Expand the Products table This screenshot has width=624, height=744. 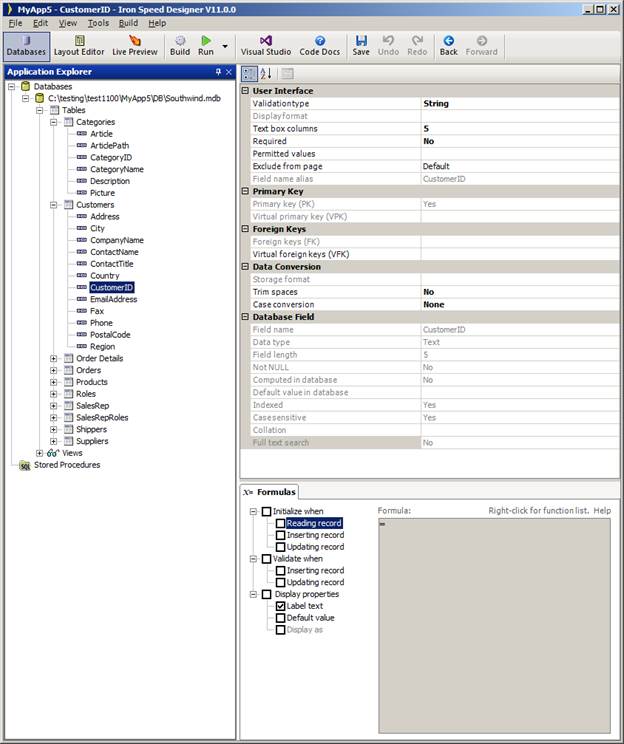click(54, 382)
